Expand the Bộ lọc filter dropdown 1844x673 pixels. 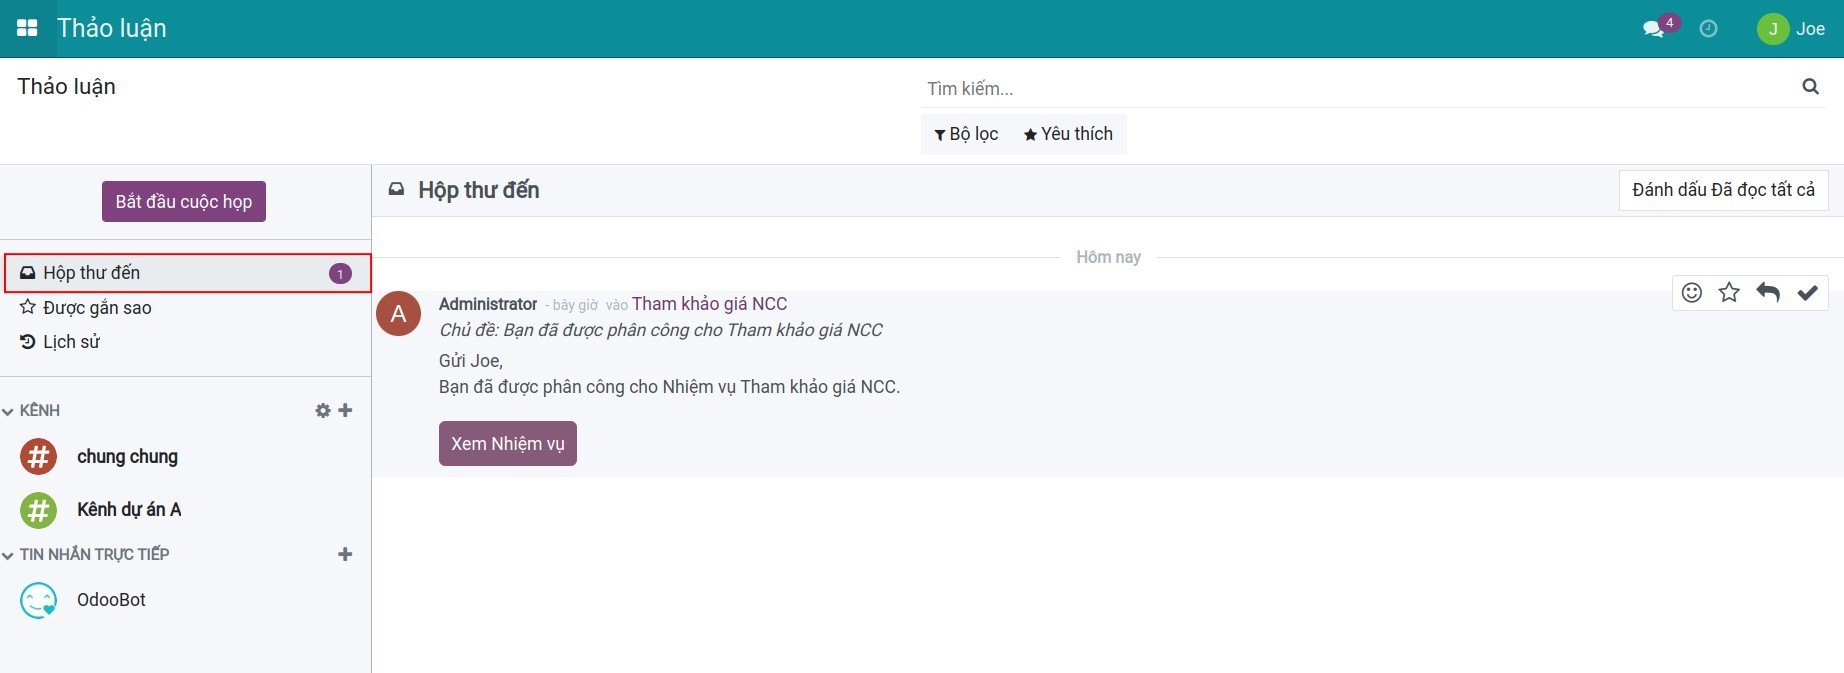966,134
